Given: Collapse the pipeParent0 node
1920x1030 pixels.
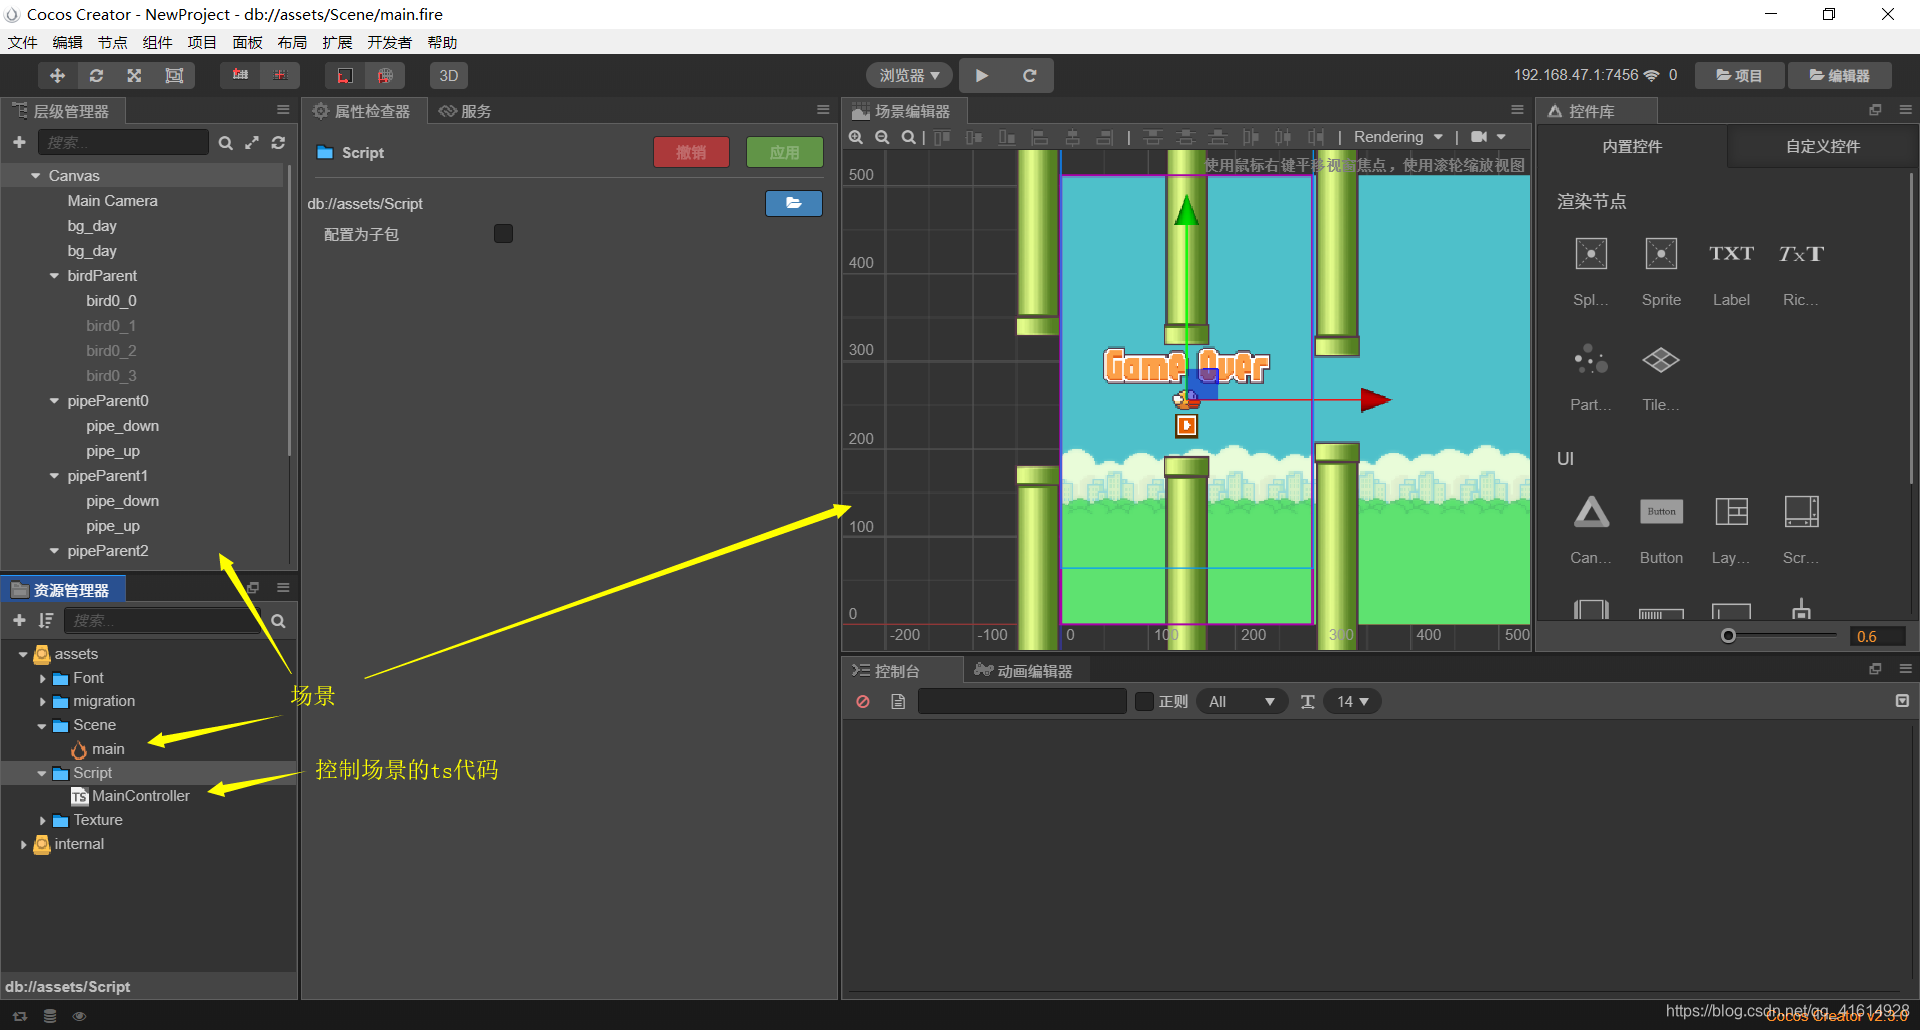Looking at the screenshot, I should 55,401.
